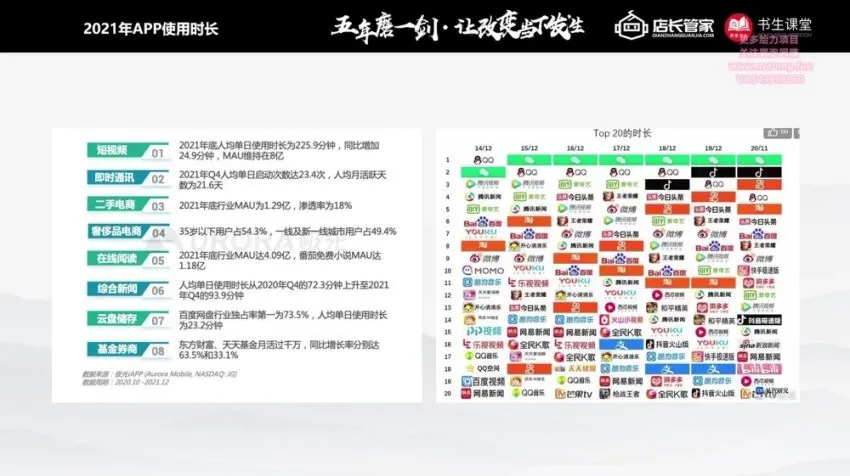Click 抖音火山版 logo in 18/12 column
The height and width of the screenshot is (476, 850).
pos(667,344)
